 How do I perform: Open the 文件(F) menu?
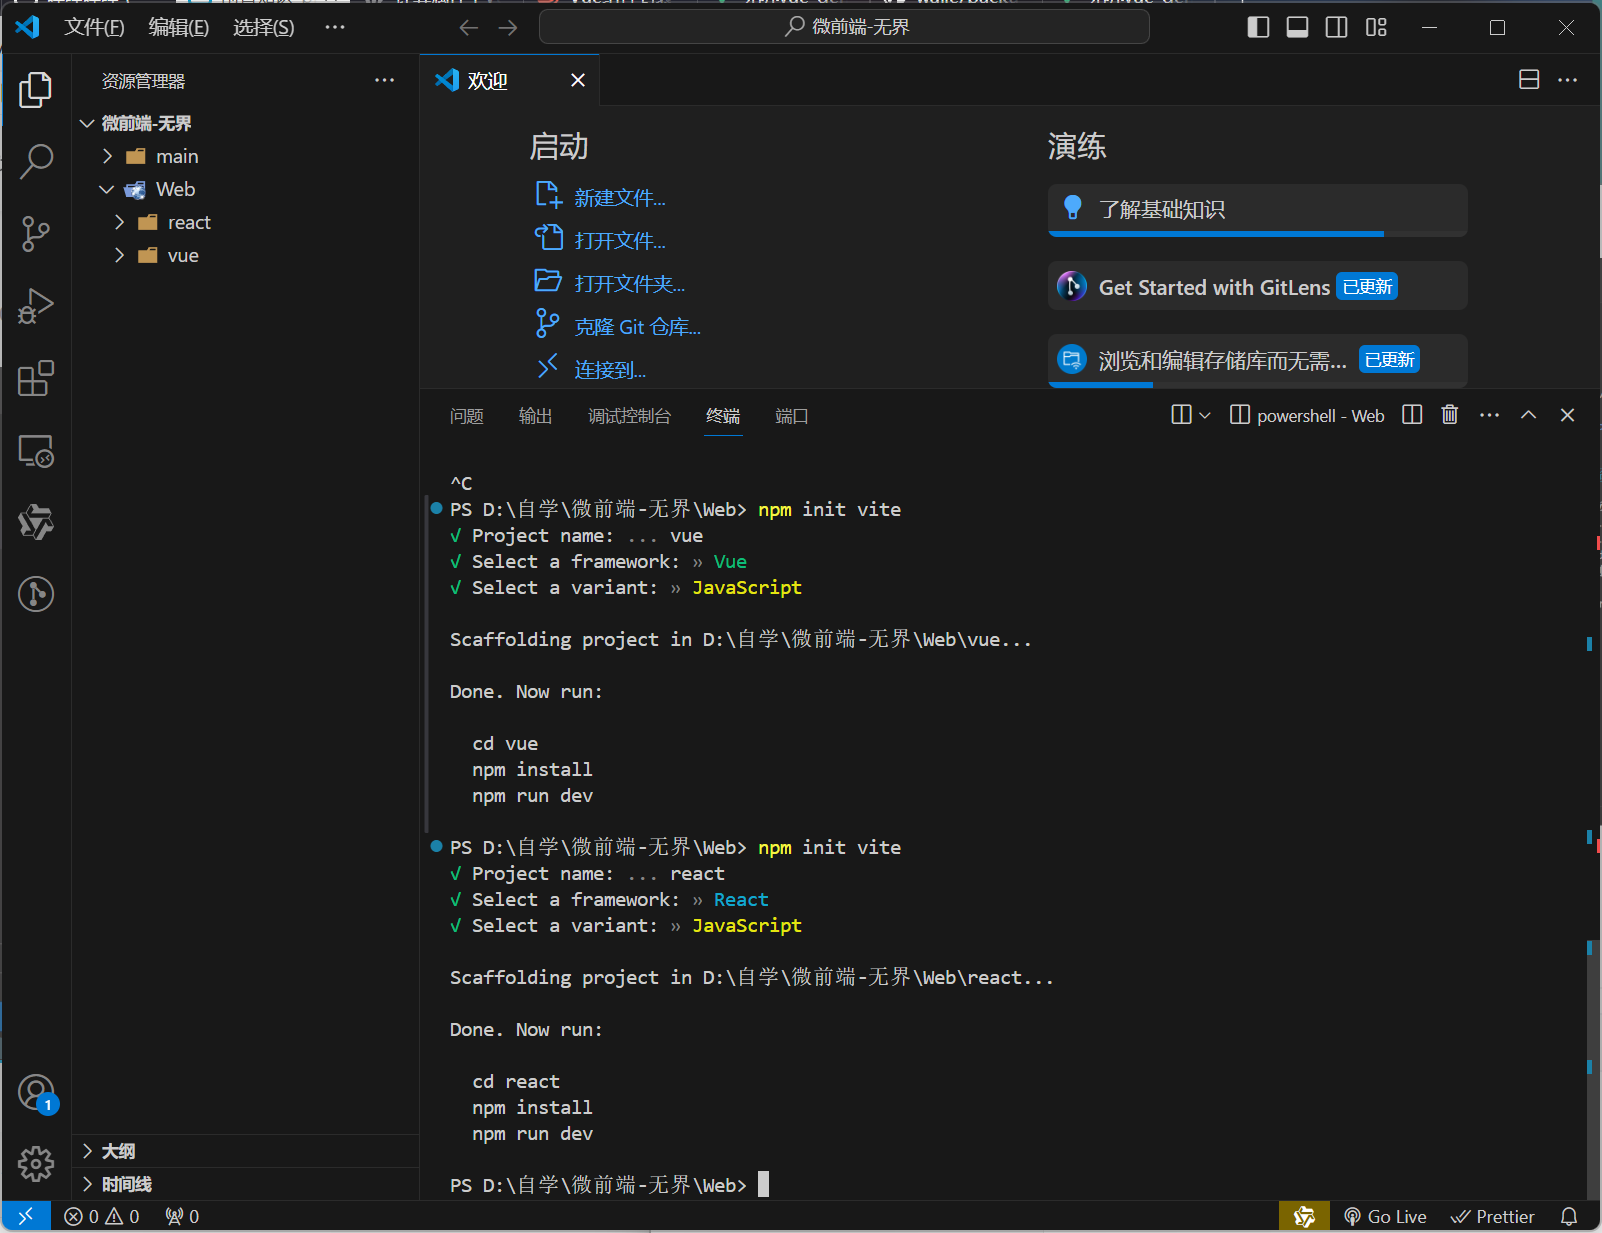94,27
